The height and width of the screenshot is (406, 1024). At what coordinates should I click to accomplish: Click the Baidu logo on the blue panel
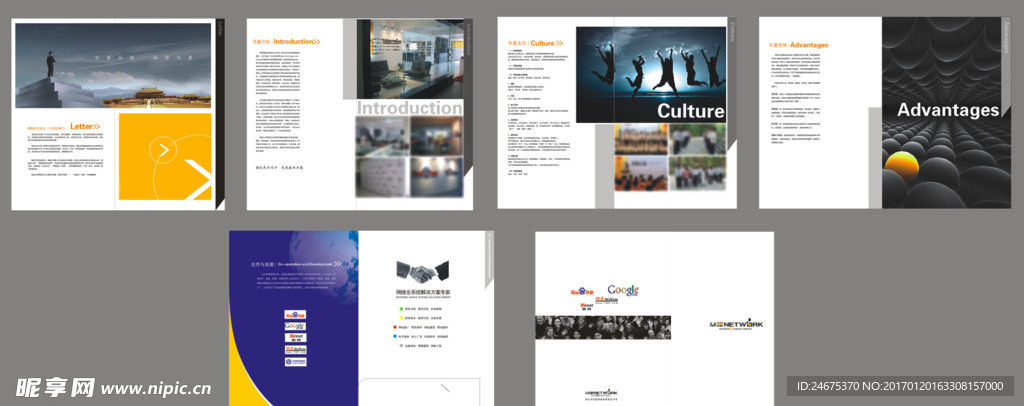tap(295, 315)
